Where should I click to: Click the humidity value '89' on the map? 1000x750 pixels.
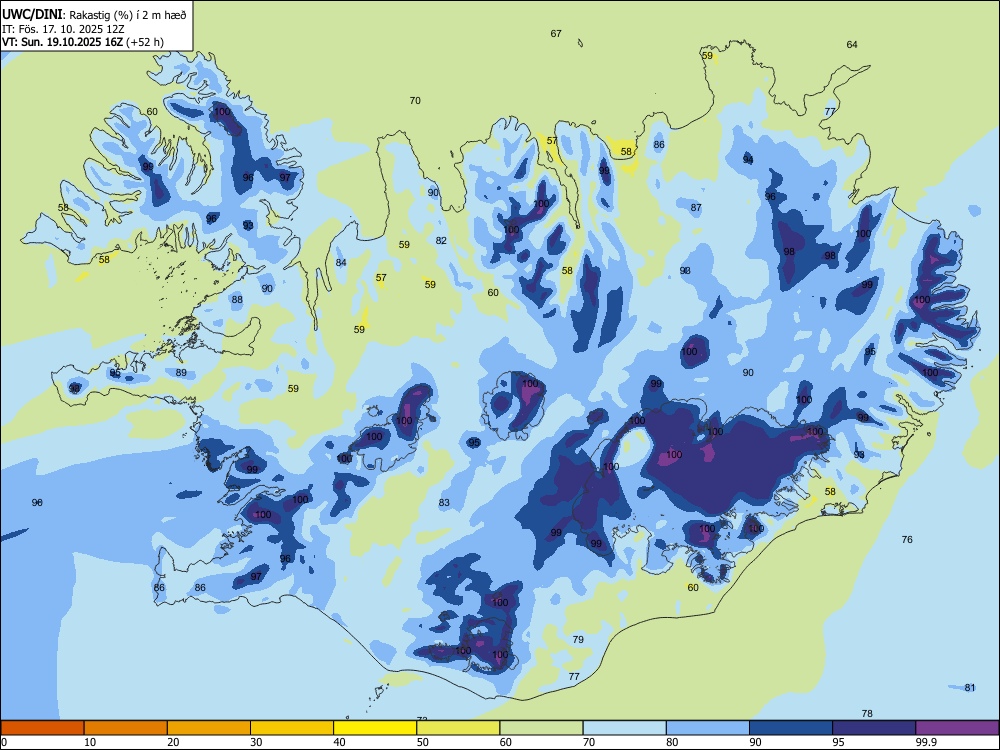tap(181, 373)
